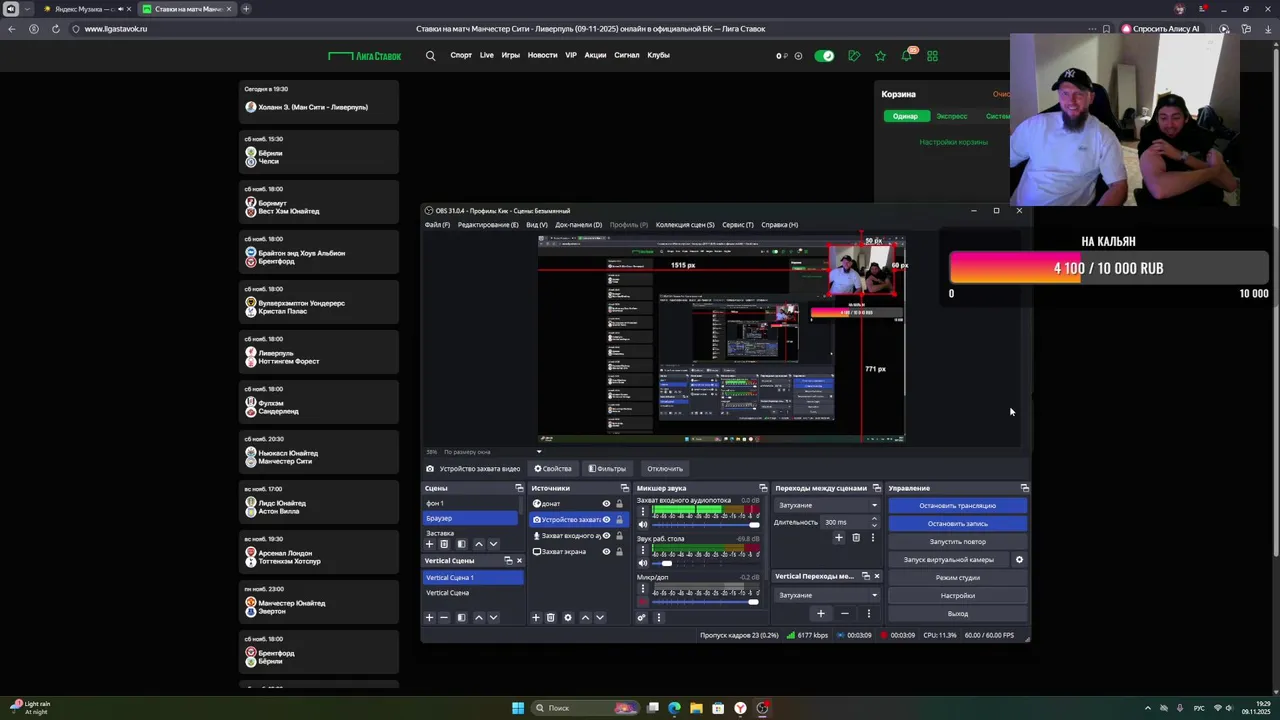Open the Файл menu in OBS

pyautogui.click(x=437, y=225)
